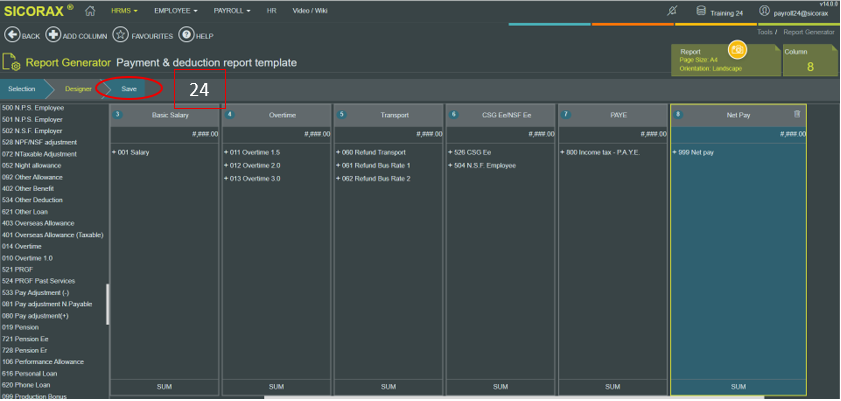The width and height of the screenshot is (841, 401).
Task: Click column number 5 badge
Action: click(342, 115)
